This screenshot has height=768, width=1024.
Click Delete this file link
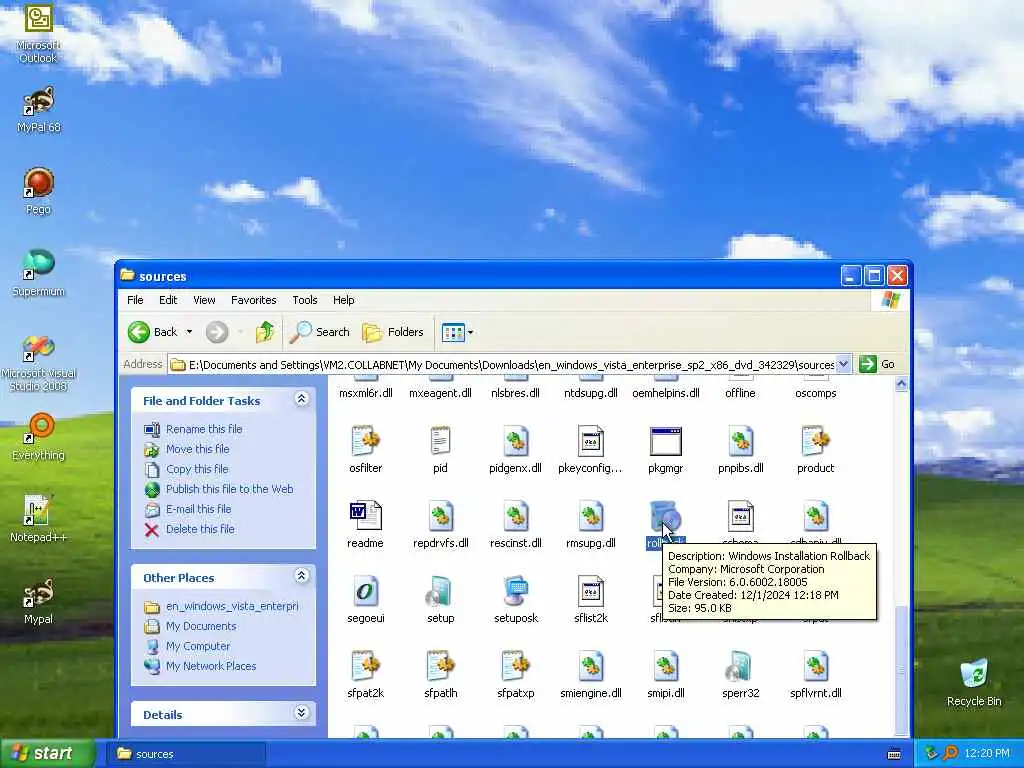click(200, 529)
